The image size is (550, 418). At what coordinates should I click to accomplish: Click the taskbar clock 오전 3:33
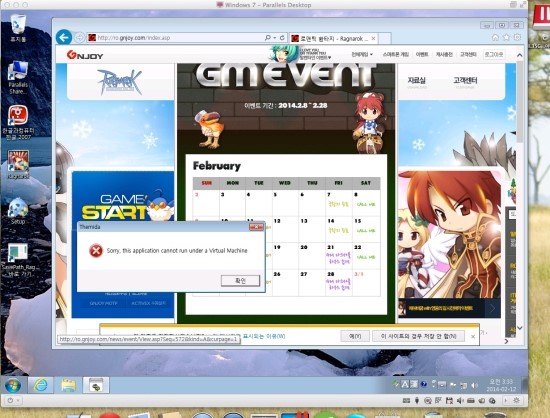click(501, 385)
